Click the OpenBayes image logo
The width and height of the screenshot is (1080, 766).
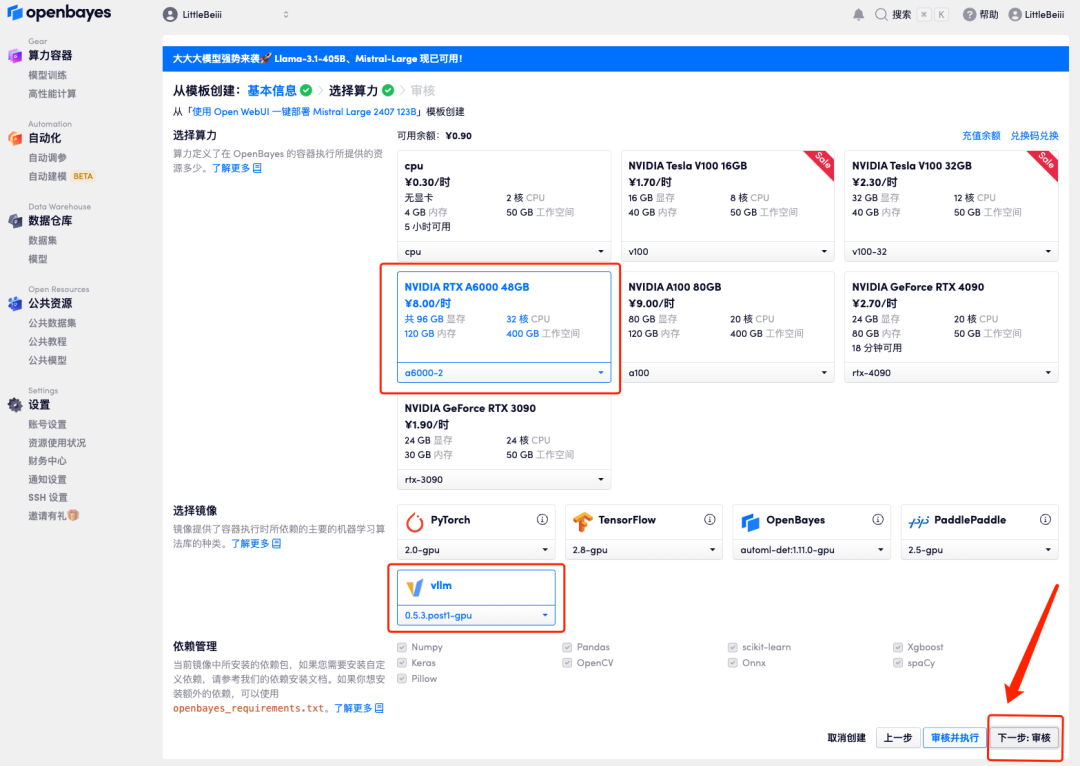(x=750, y=522)
